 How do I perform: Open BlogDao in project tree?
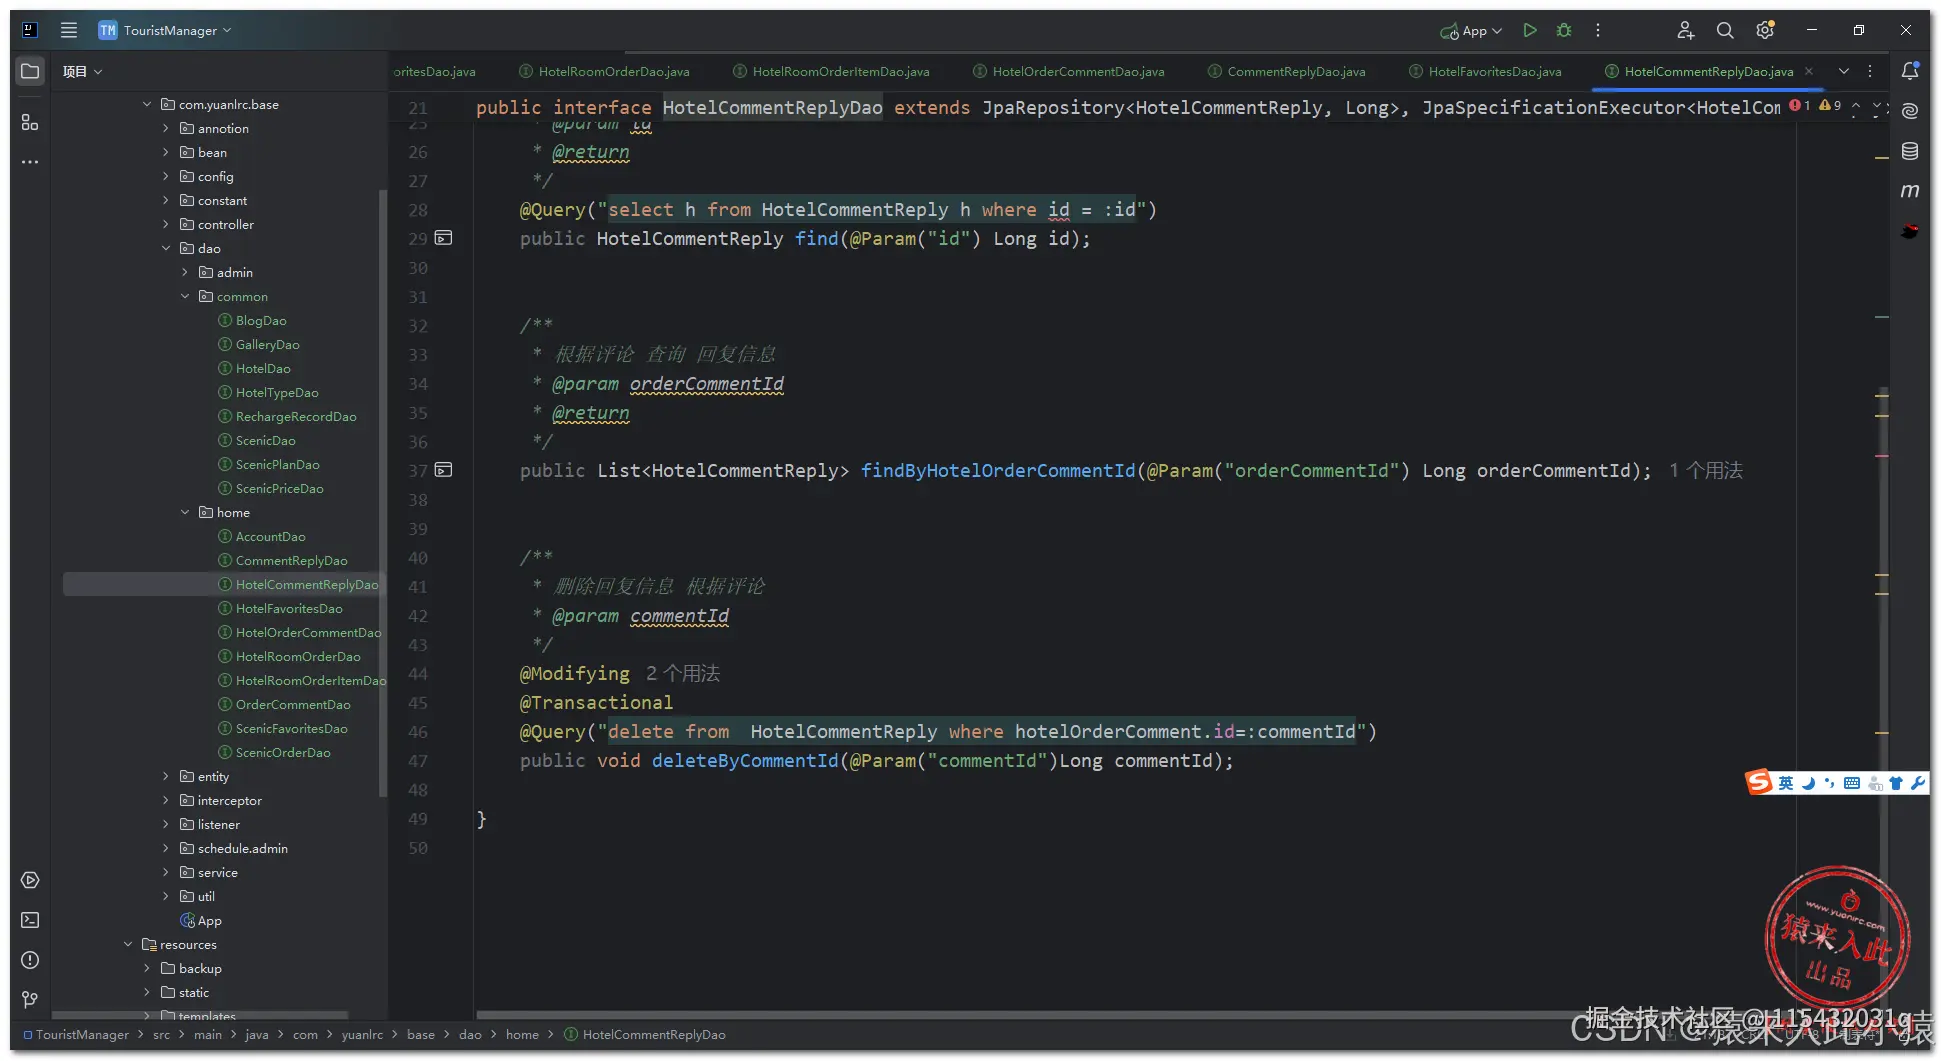[261, 320]
